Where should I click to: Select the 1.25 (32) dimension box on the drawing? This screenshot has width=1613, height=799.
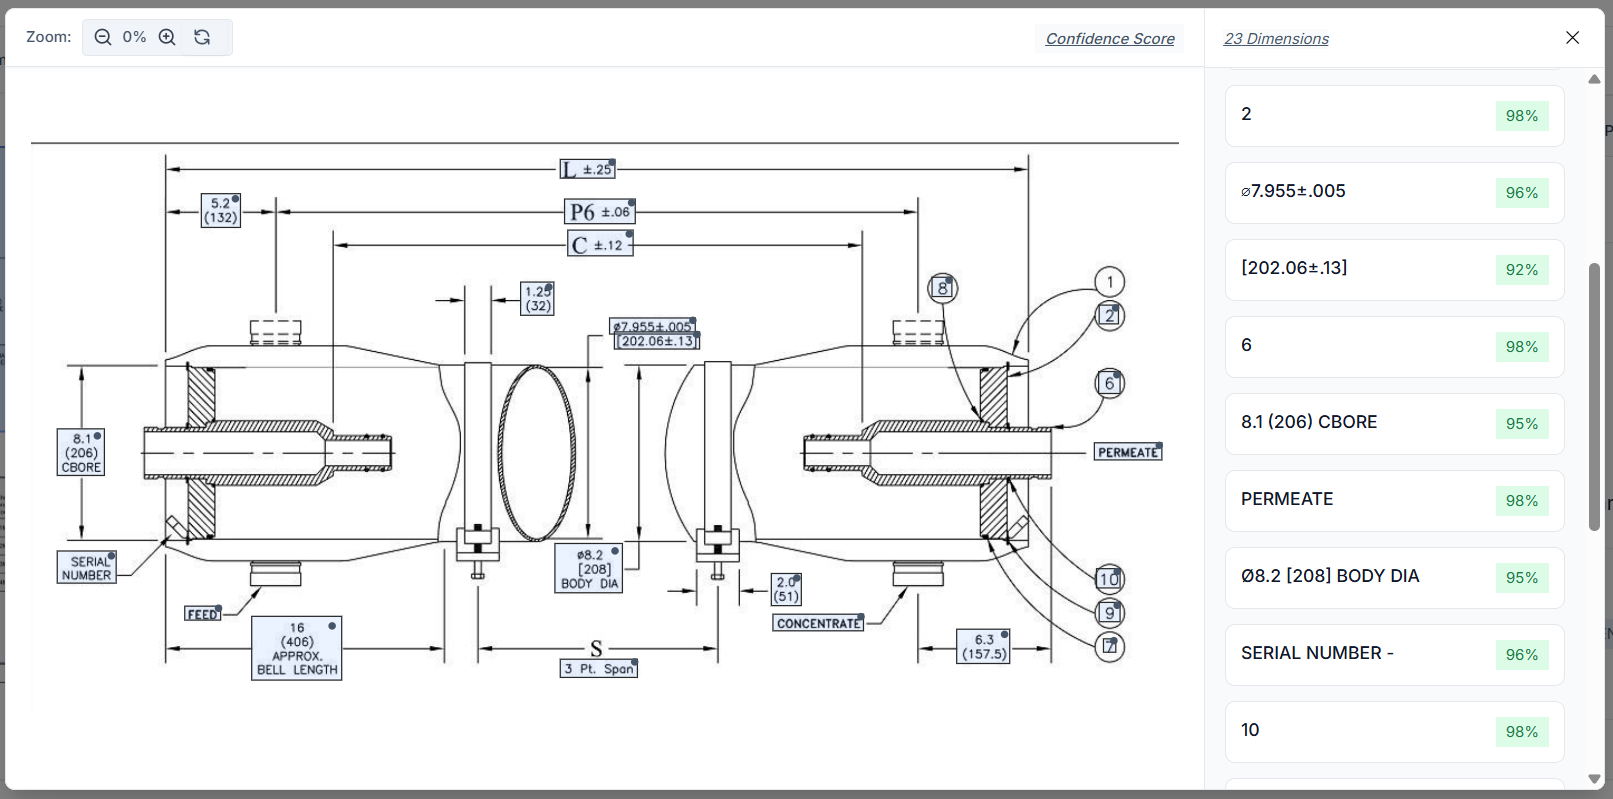pos(538,299)
